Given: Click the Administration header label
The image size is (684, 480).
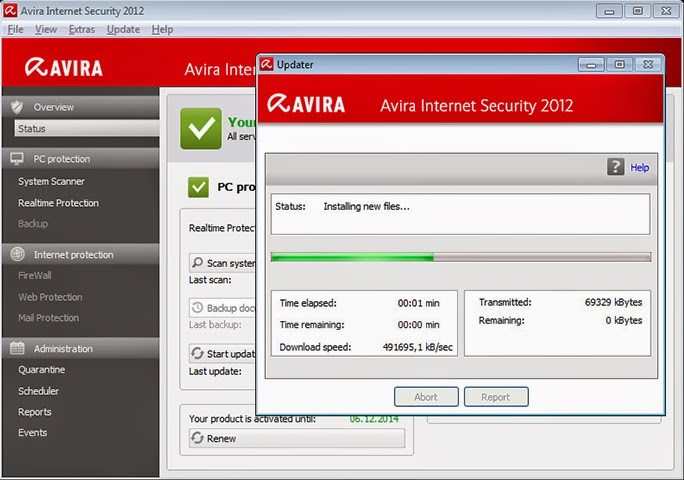Looking at the screenshot, I should click(63, 349).
